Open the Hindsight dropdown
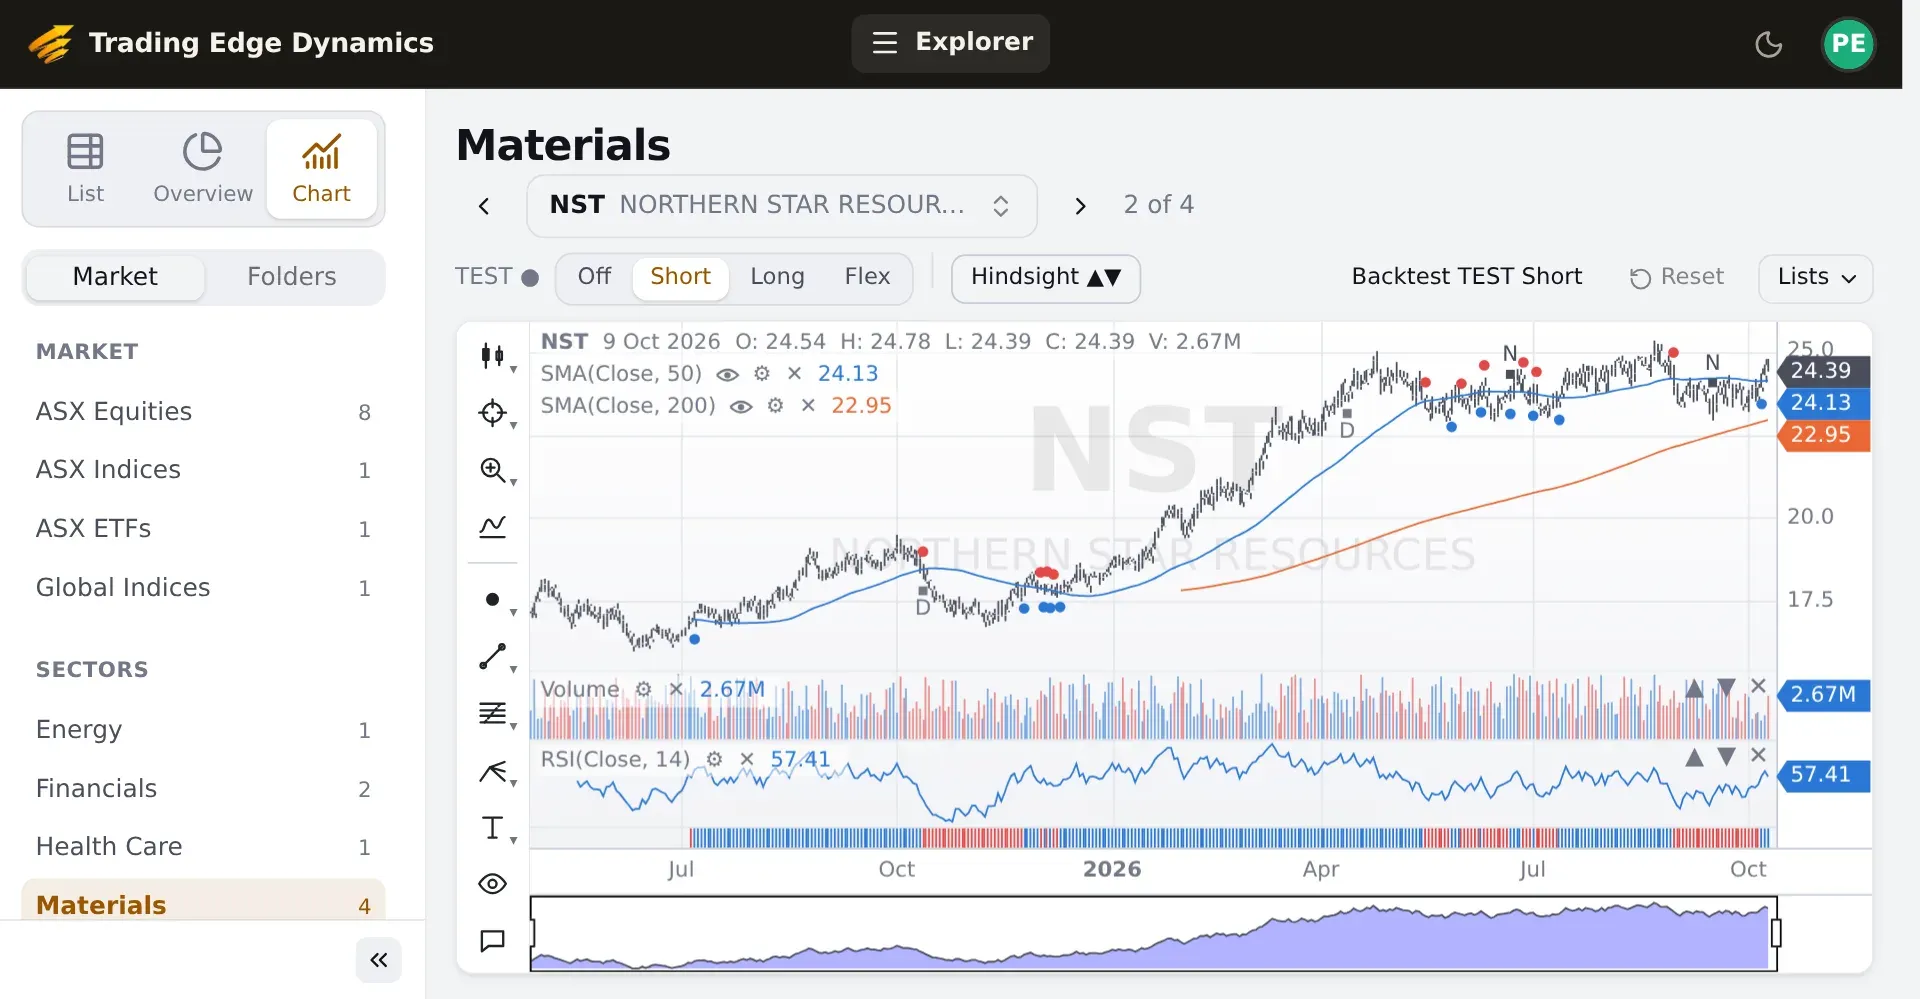The height and width of the screenshot is (999, 1920). click(1045, 278)
